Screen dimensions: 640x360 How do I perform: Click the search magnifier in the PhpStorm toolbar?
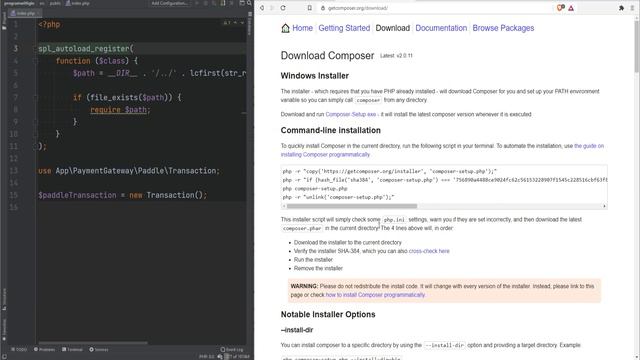click(249, 3)
